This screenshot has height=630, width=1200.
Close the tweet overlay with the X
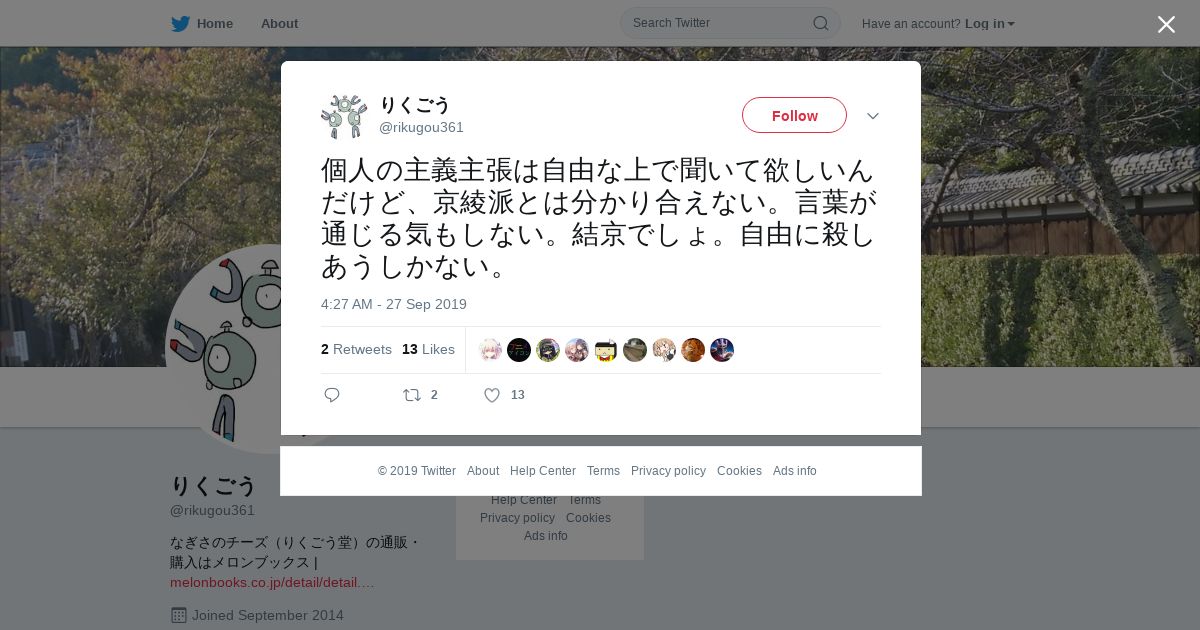tap(1166, 24)
